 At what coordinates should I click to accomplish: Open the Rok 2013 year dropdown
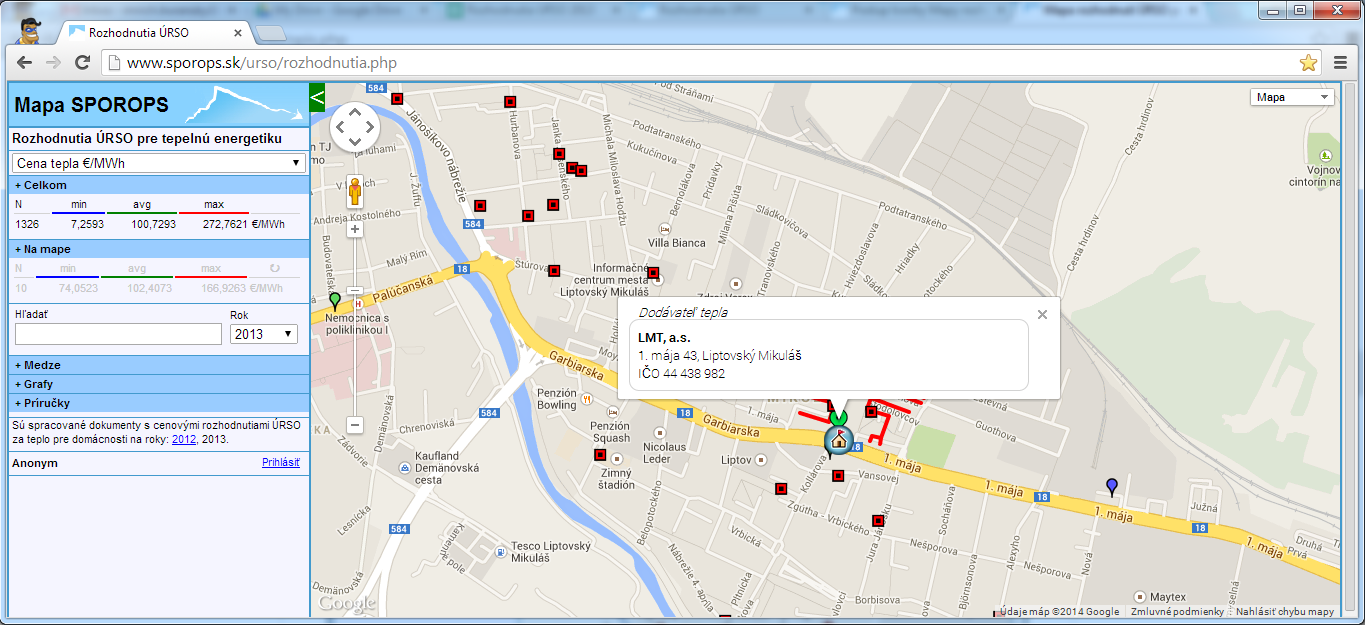264,334
